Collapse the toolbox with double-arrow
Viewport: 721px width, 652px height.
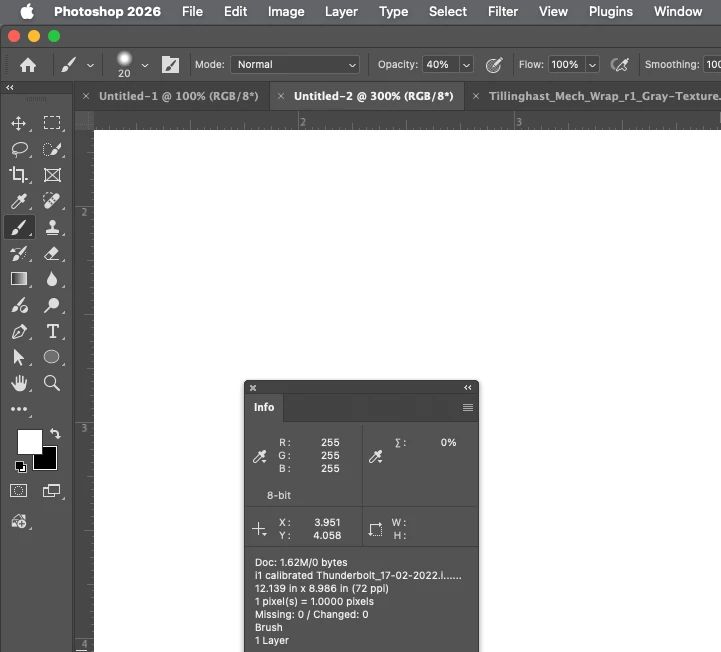click(x=10, y=87)
